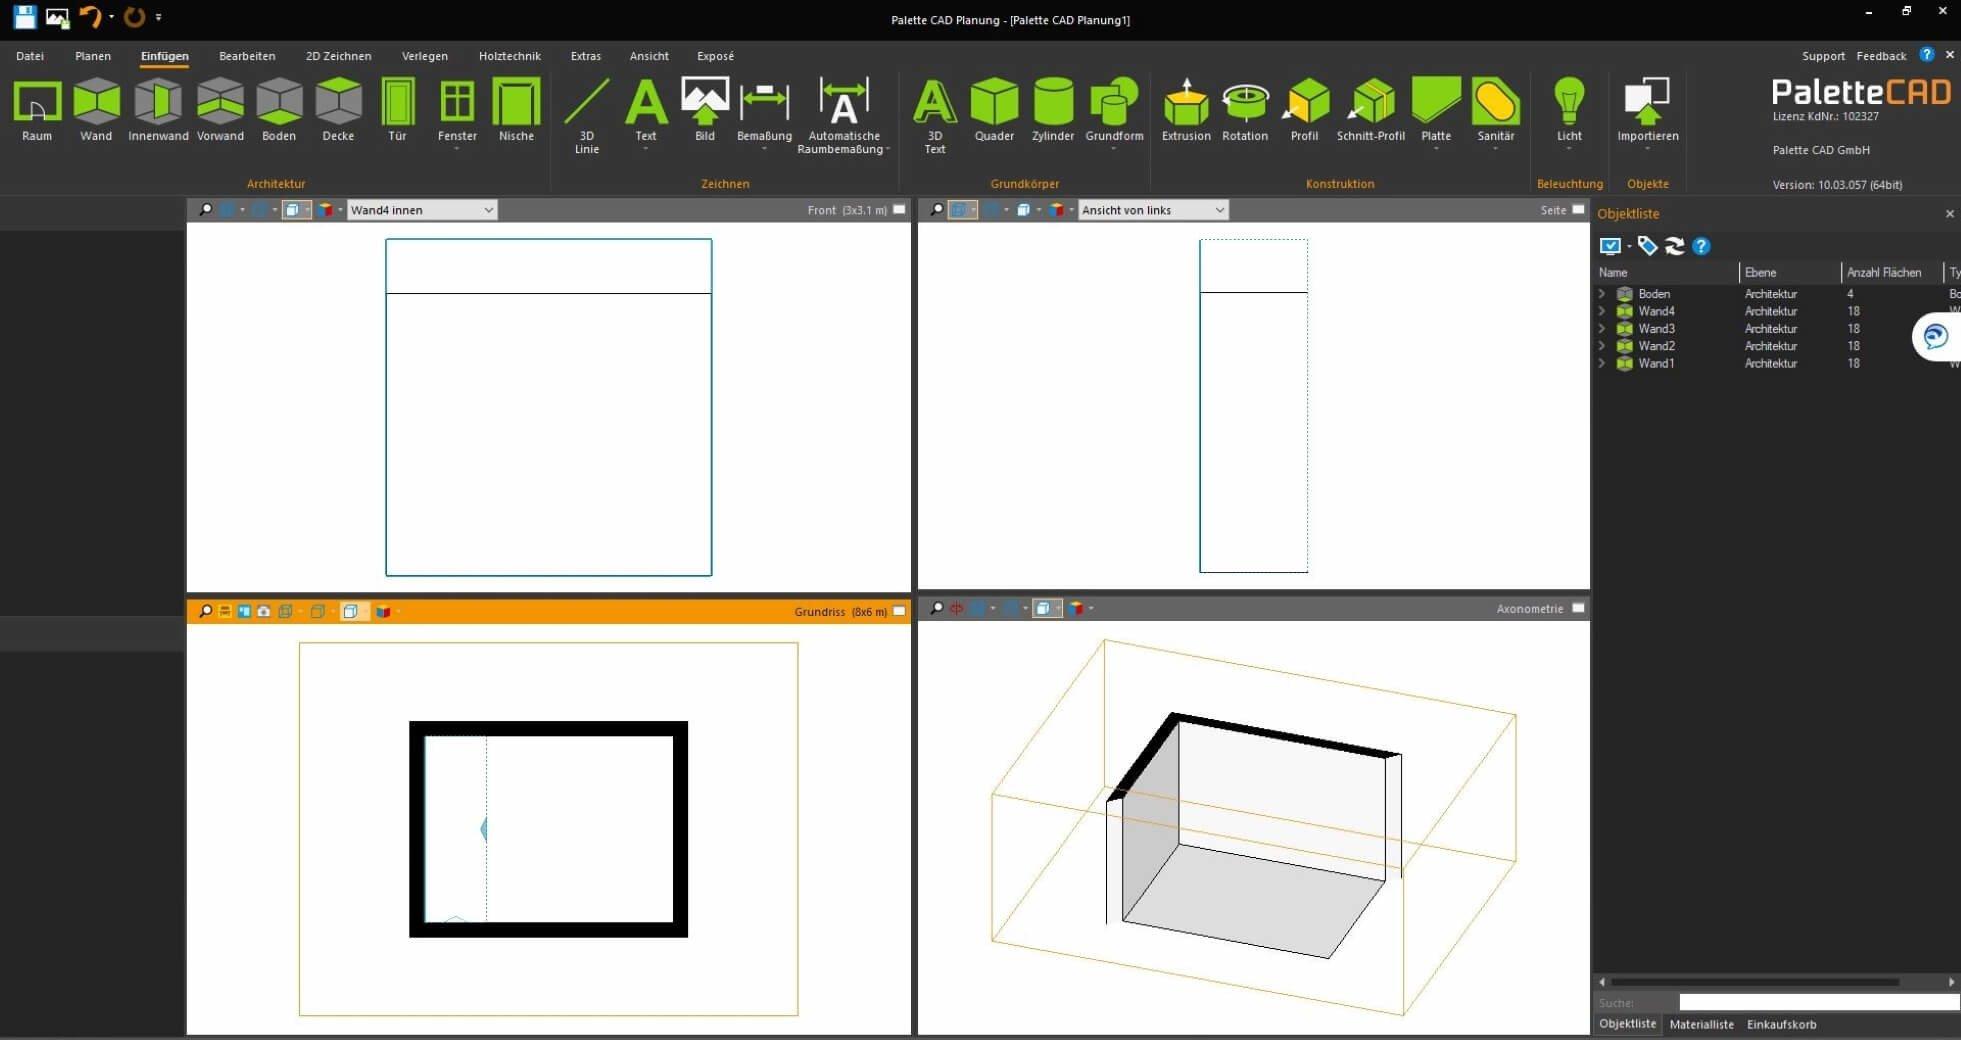
Task: Activate the Extrusion tool
Action: (1186, 110)
